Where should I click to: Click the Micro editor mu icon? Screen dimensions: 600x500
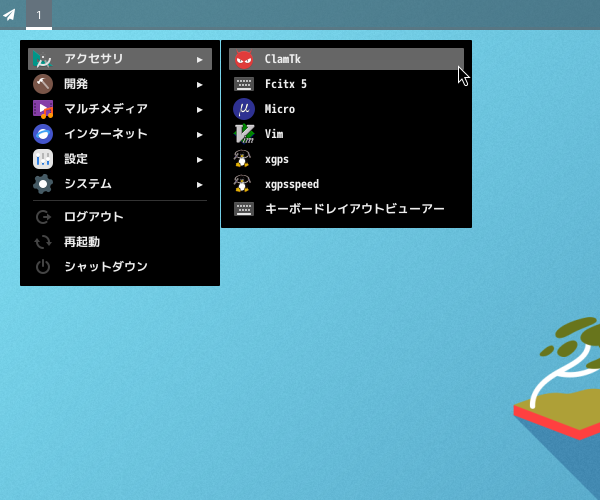[x=244, y=109]
